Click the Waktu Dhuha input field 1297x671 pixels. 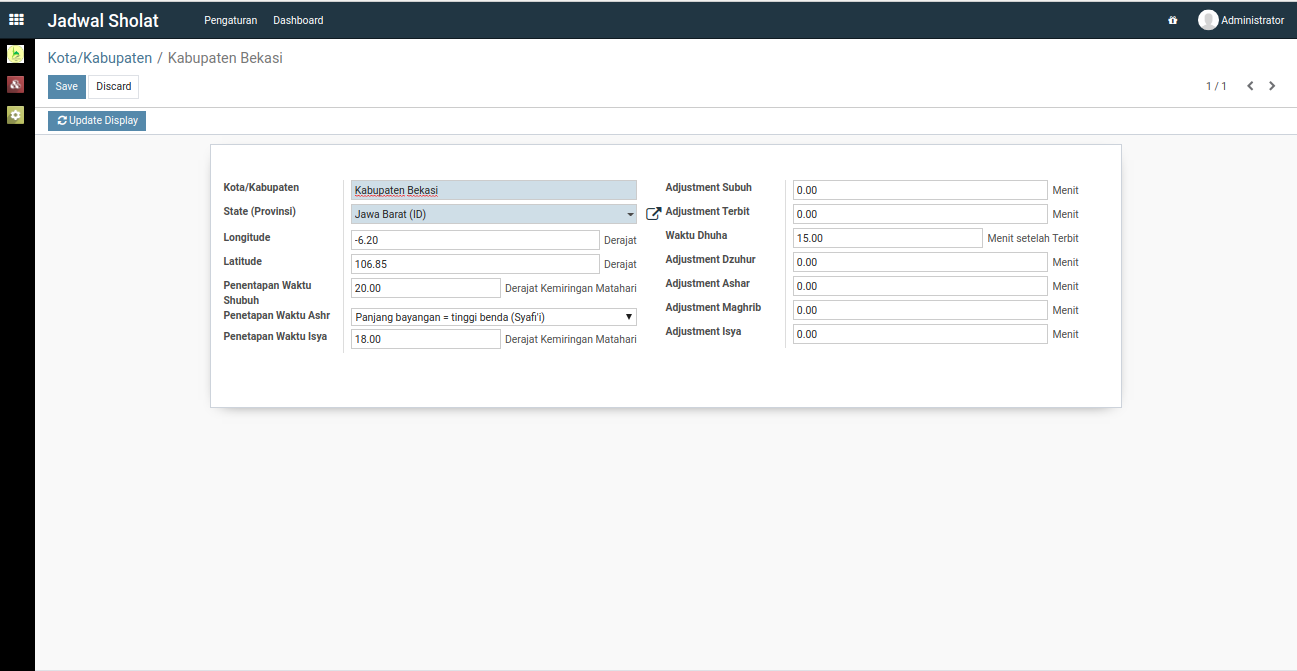pos(887,238)
